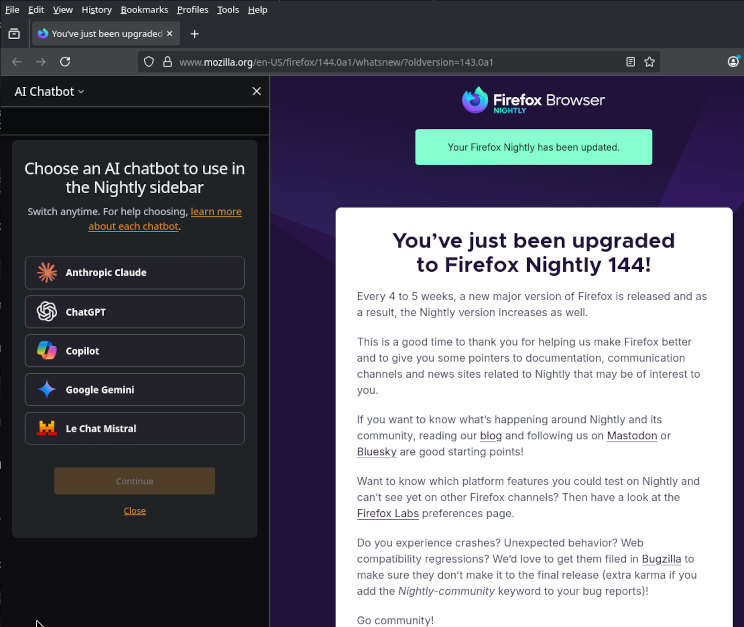
Task: Choose Copilot chatbot option
Action: pos(135,351)
